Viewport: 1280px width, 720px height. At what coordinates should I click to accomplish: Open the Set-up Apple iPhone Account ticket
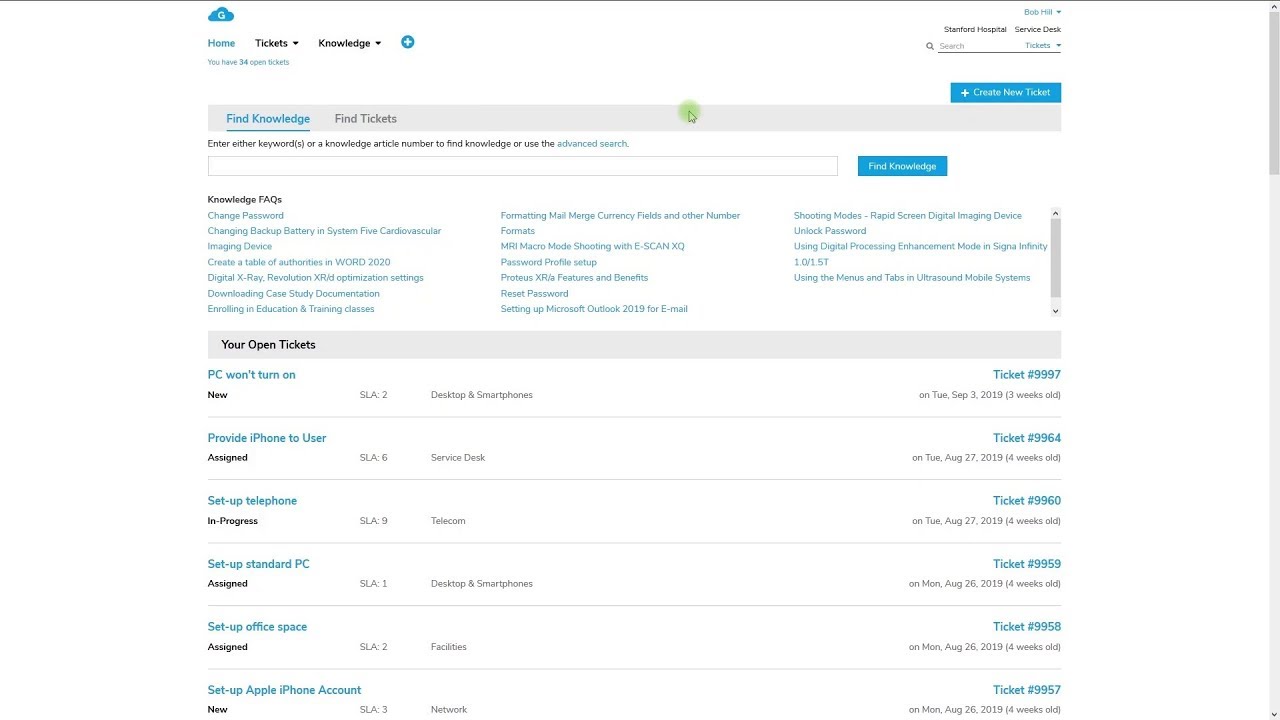(x=284, y=690)
